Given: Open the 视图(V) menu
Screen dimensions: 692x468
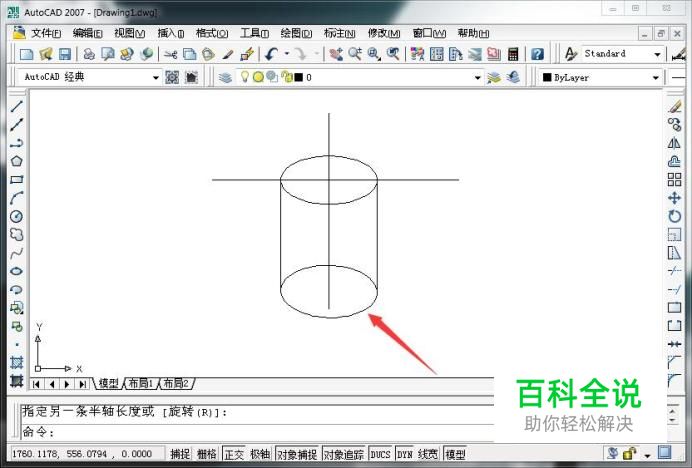Looking at the screenshot, I should [129, 33].
